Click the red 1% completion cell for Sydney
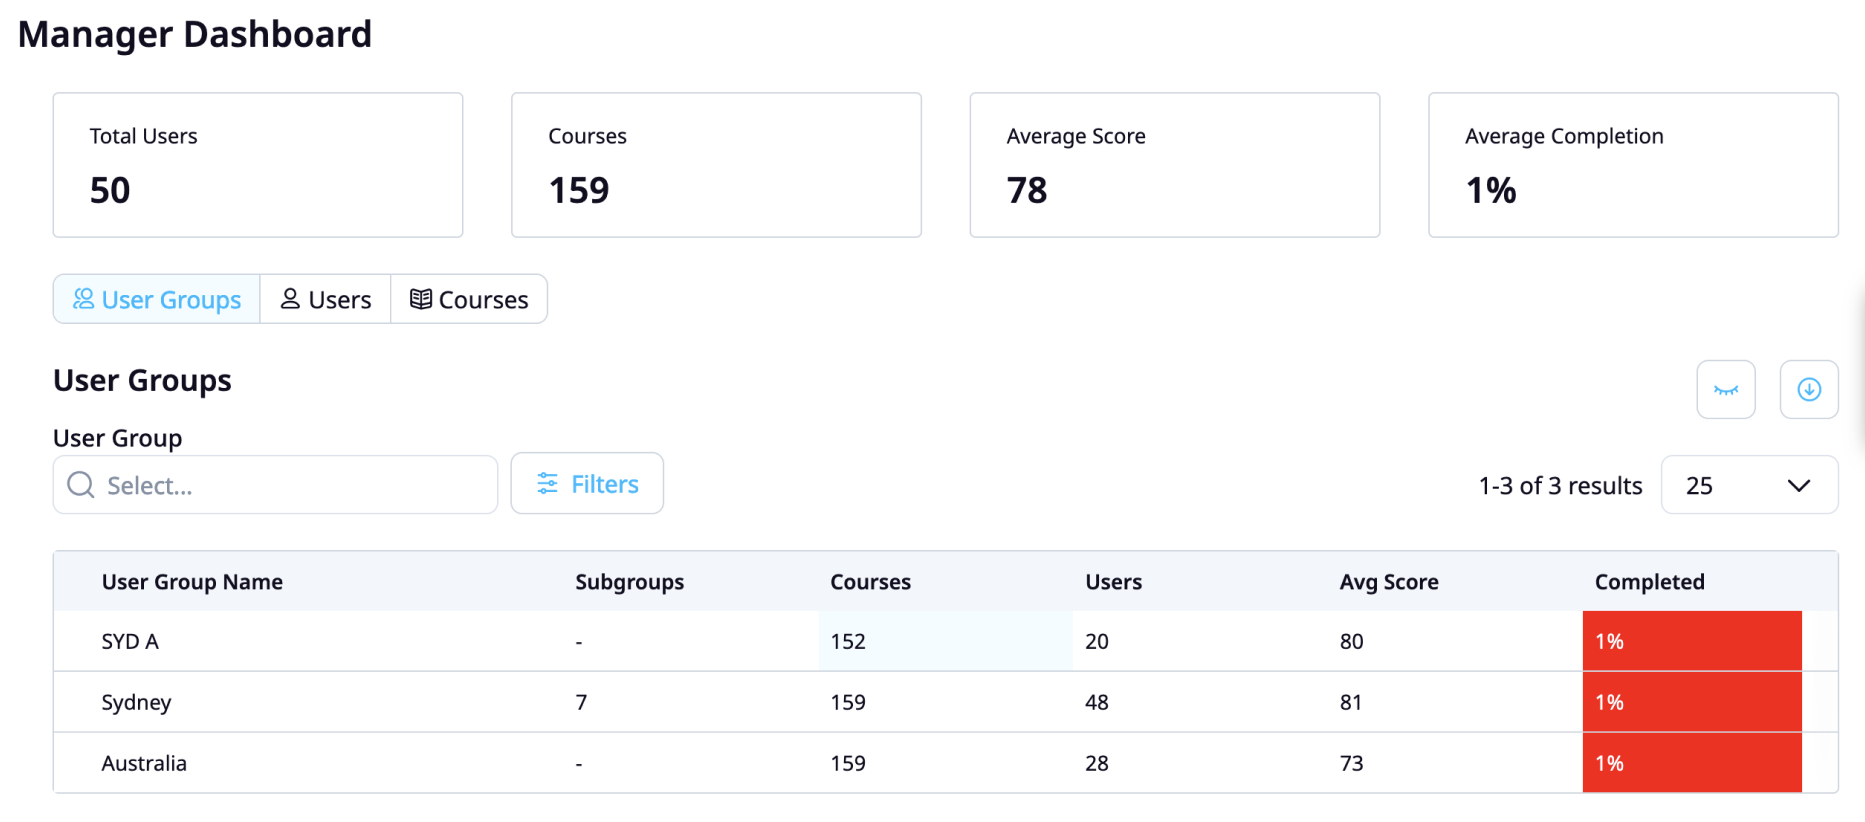Viewport: 1865px width, 822px height. point(1691,702)
